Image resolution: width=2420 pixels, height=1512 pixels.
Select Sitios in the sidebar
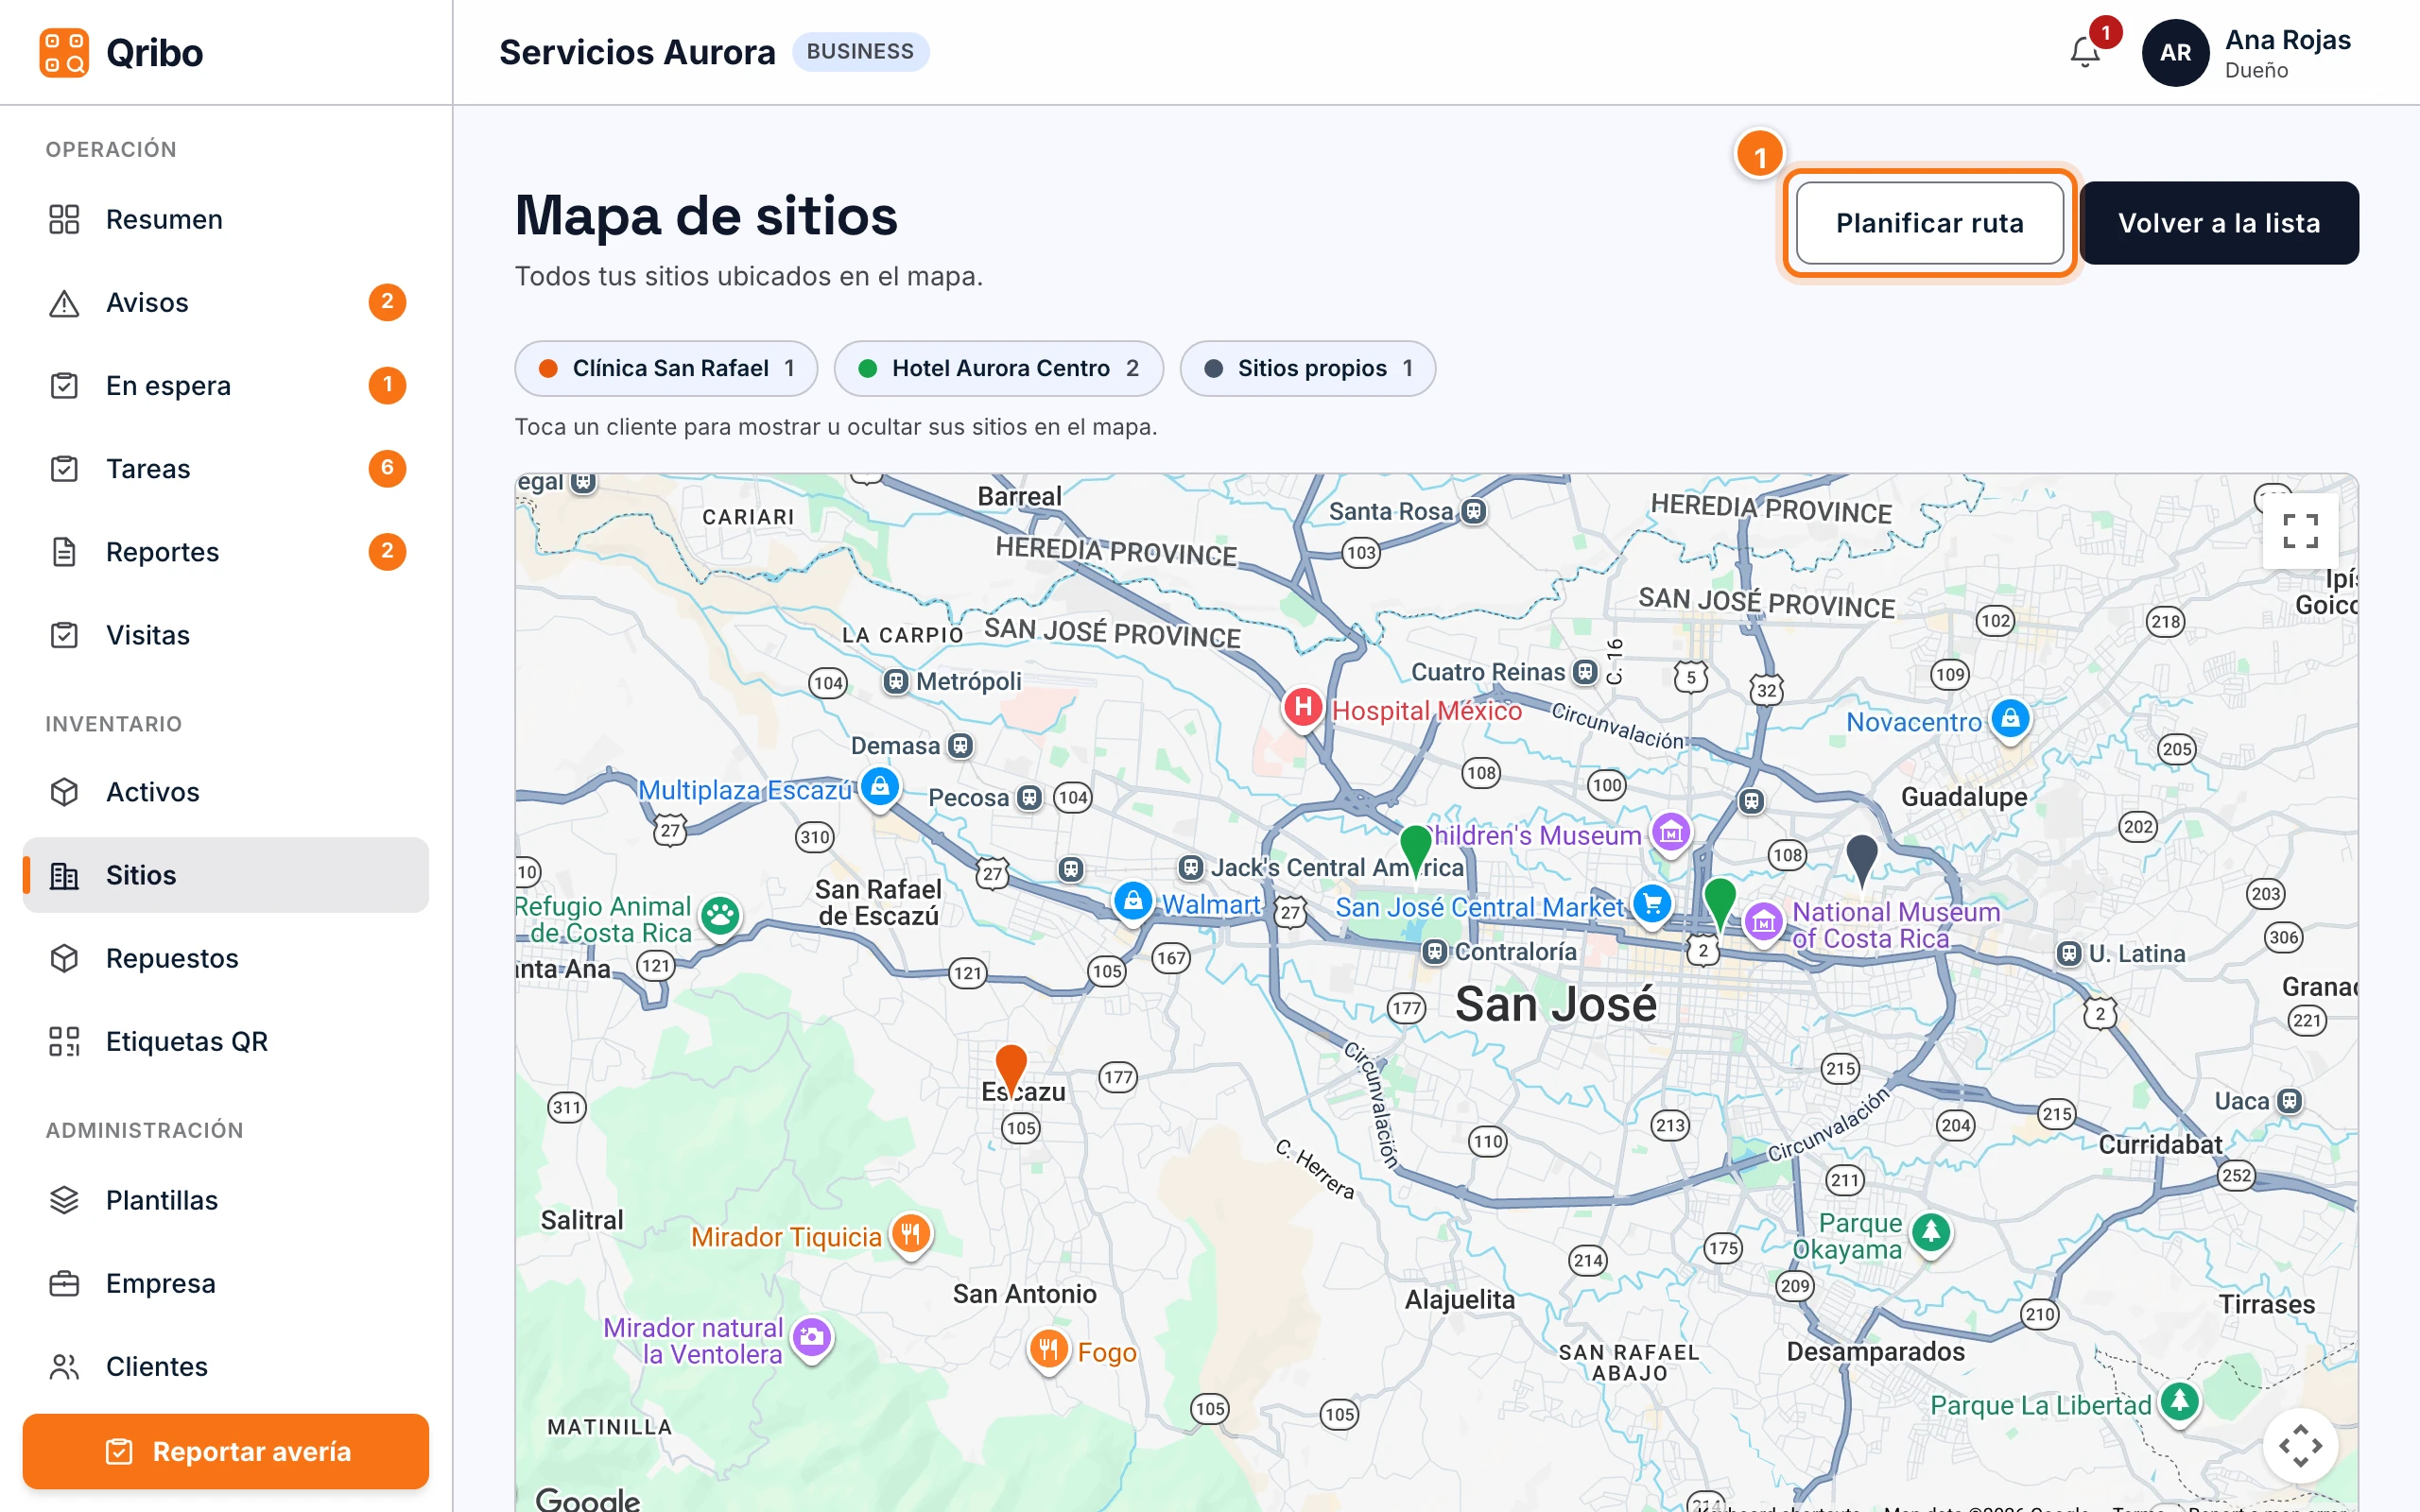pos(226,875)
